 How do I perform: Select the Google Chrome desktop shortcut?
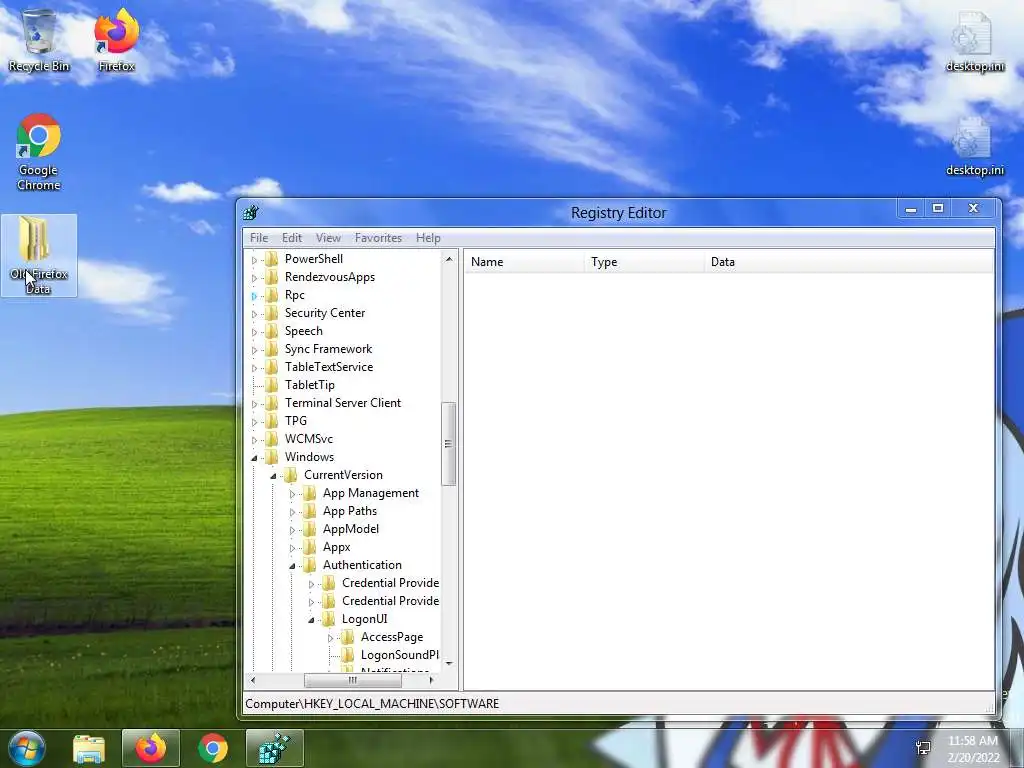[x=39, y=152]
